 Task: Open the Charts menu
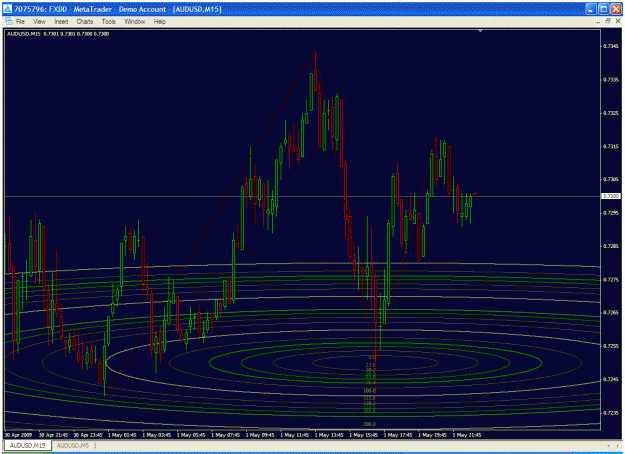point(85,22)
